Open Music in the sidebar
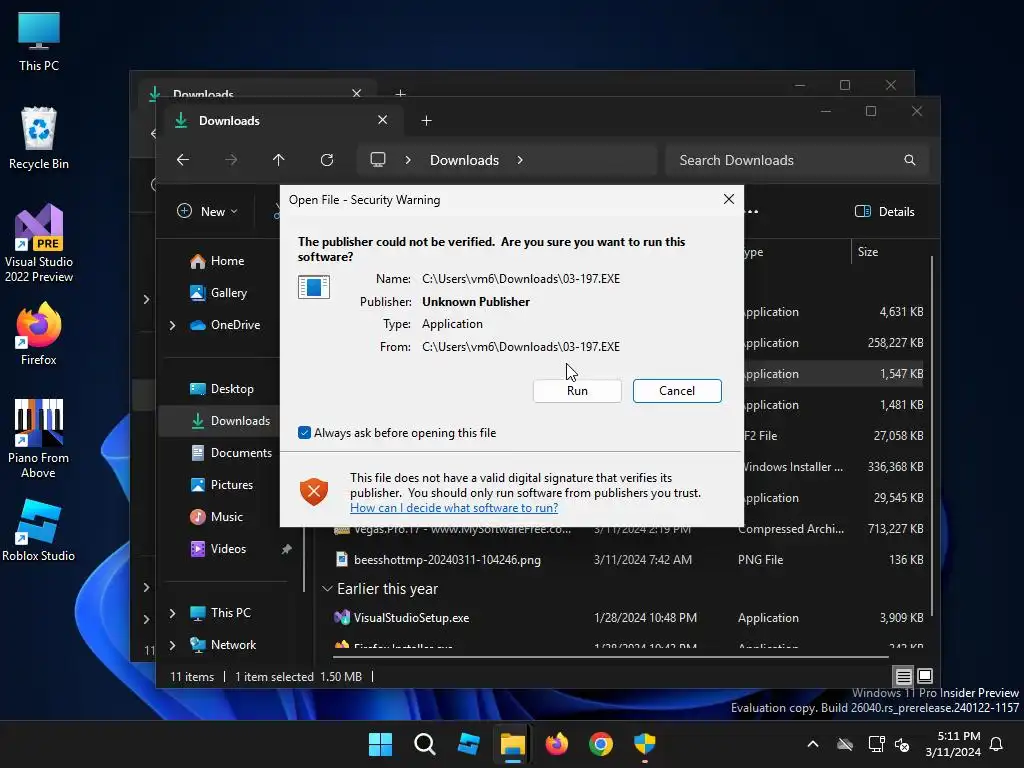 (217, 517)
